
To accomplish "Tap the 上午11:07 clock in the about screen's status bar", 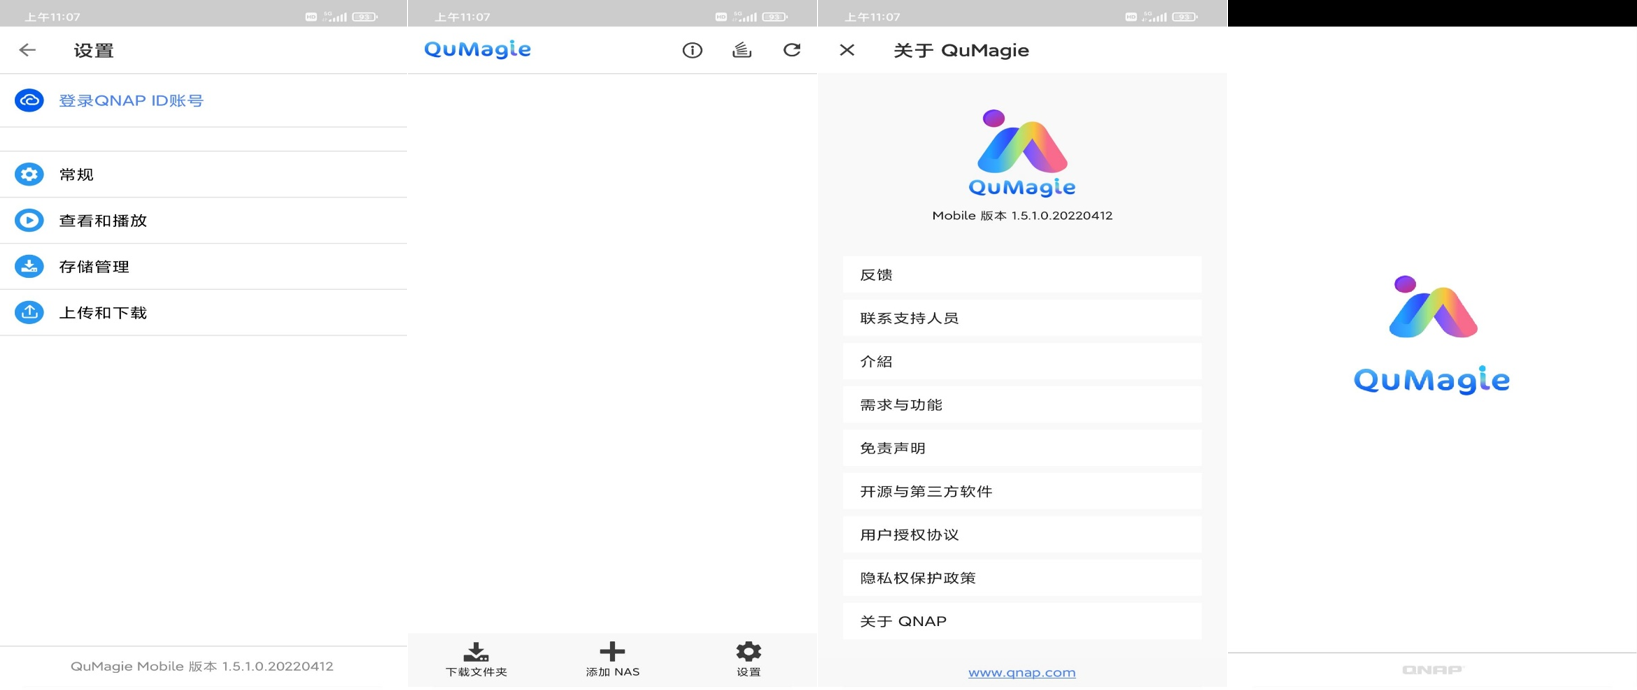I will [872, 17].
